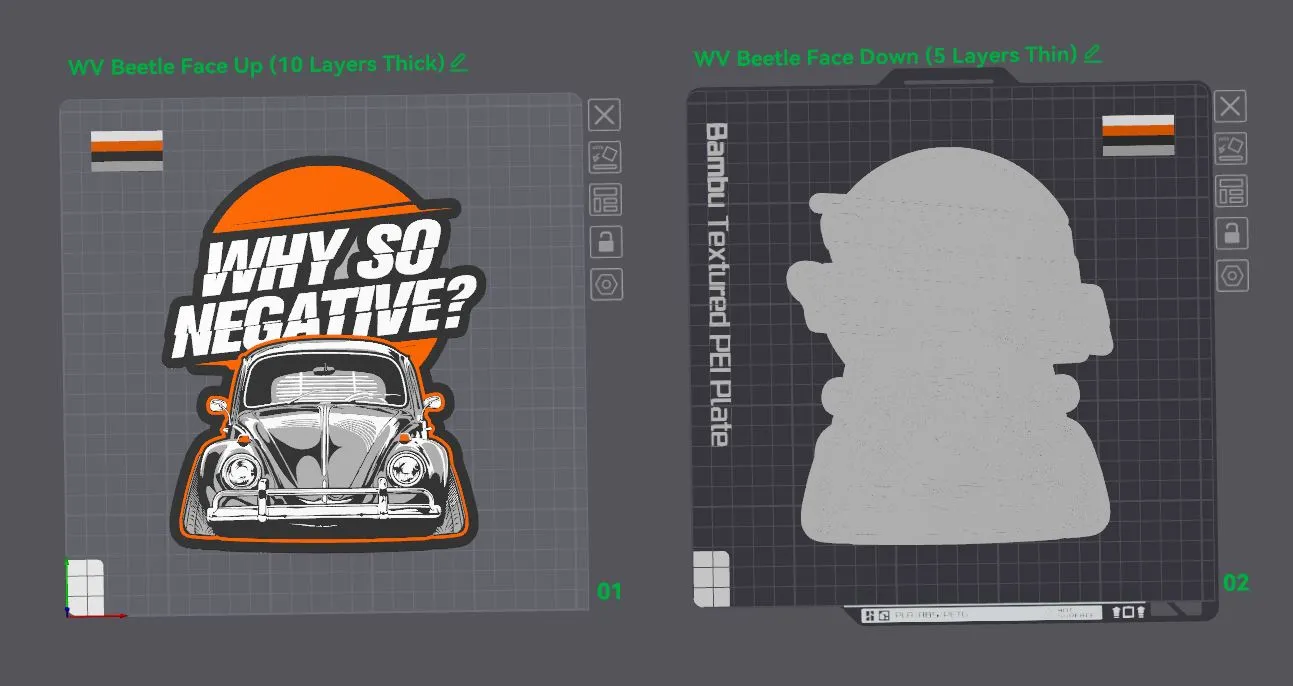Image resolution: width=1293 pixels, height=686 pixels.
Task: Auto-orient objects on plate 02
Action: pyautogui.click(x=1230, y=148)
